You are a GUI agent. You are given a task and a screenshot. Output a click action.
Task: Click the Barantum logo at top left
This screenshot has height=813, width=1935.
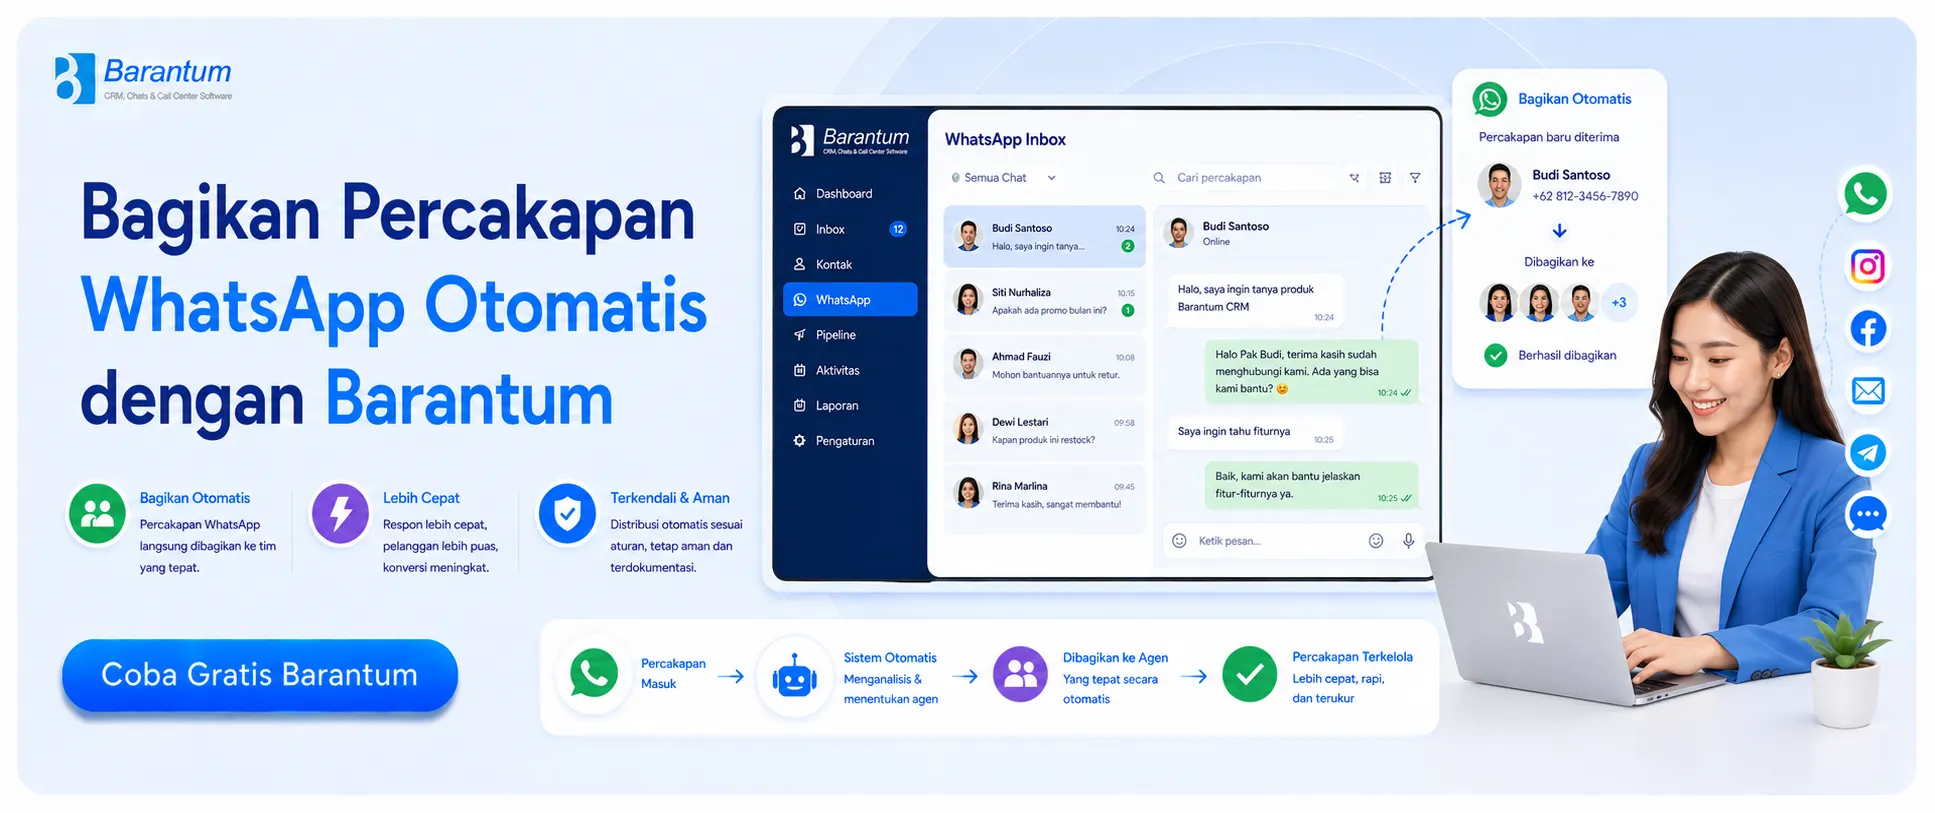coord(143,78)
